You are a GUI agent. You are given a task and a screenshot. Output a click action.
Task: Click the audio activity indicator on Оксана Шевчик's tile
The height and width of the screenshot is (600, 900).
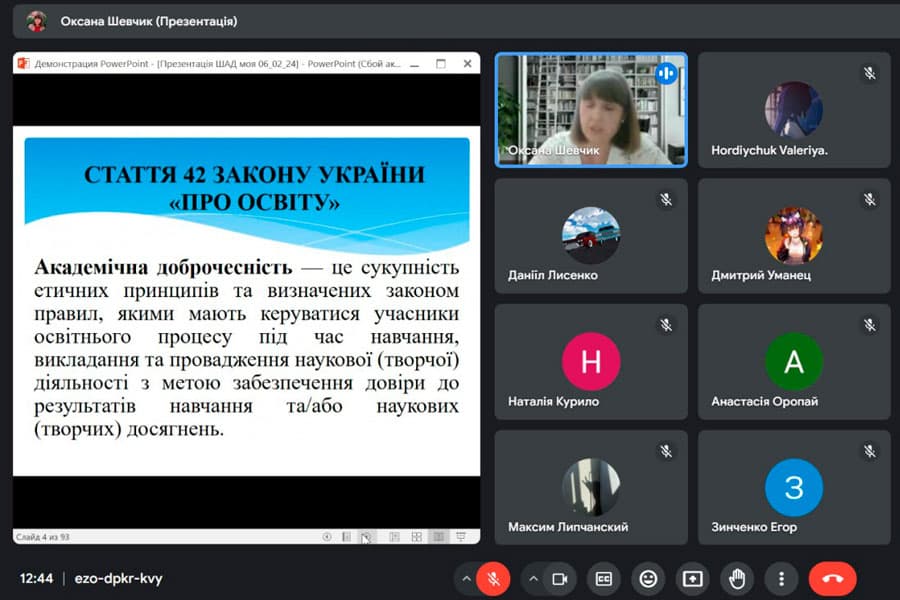666,73
